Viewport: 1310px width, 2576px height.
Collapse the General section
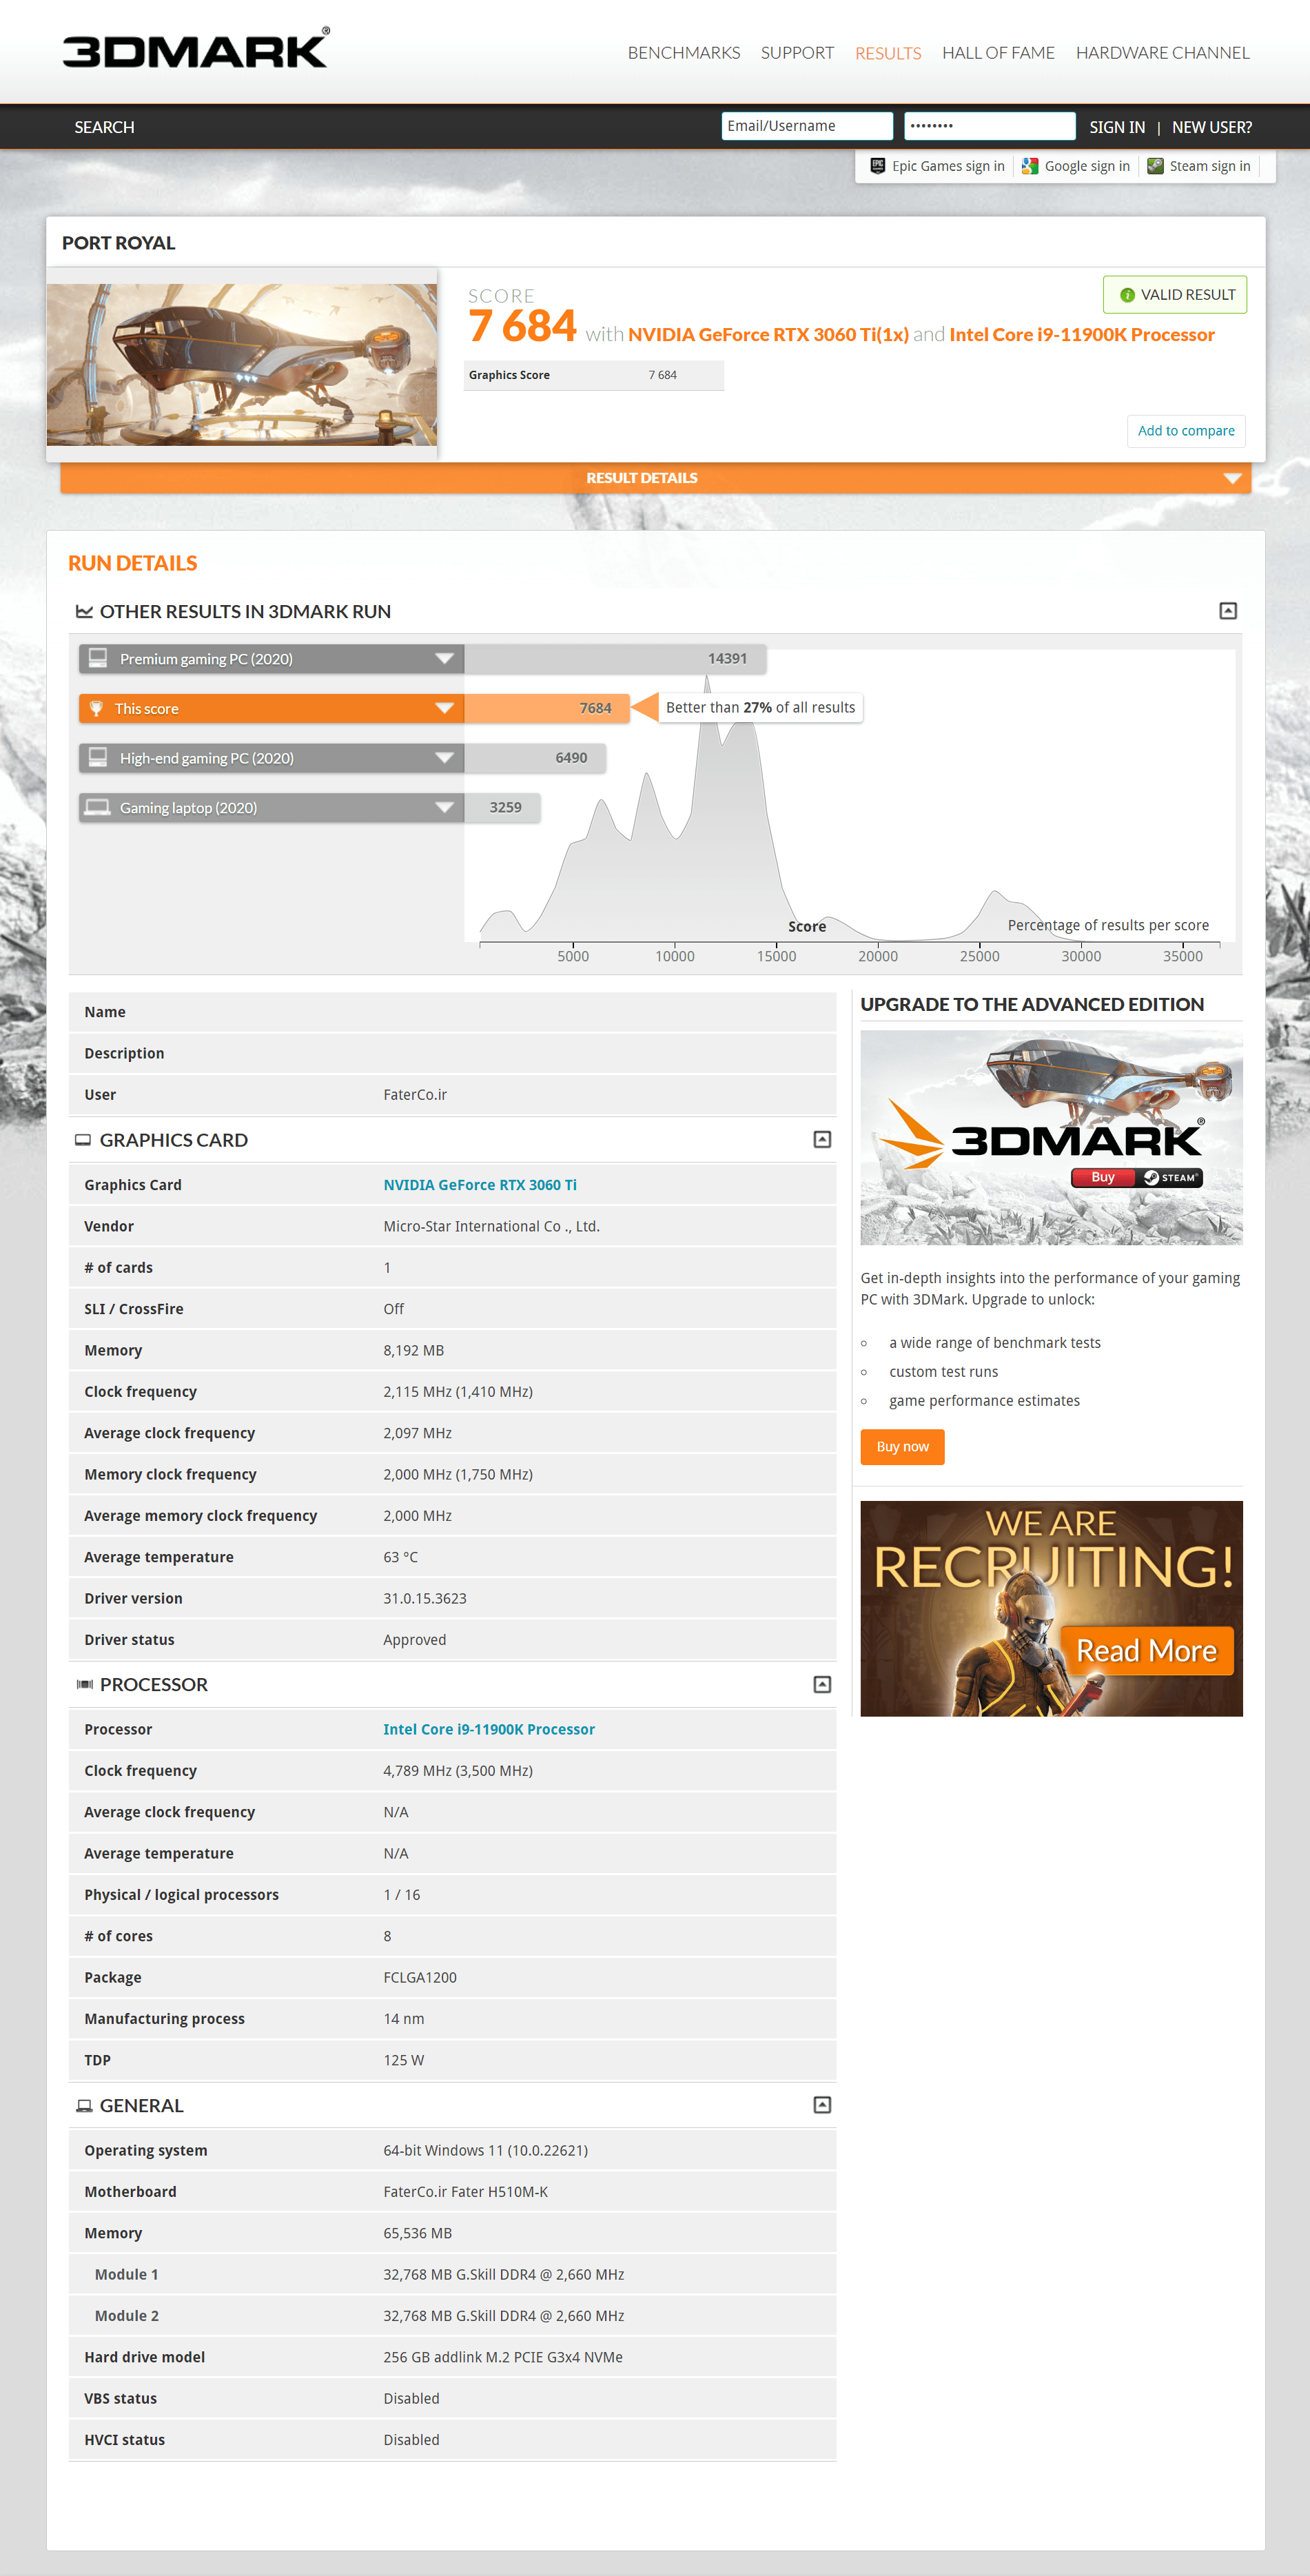pos(822,2106)
